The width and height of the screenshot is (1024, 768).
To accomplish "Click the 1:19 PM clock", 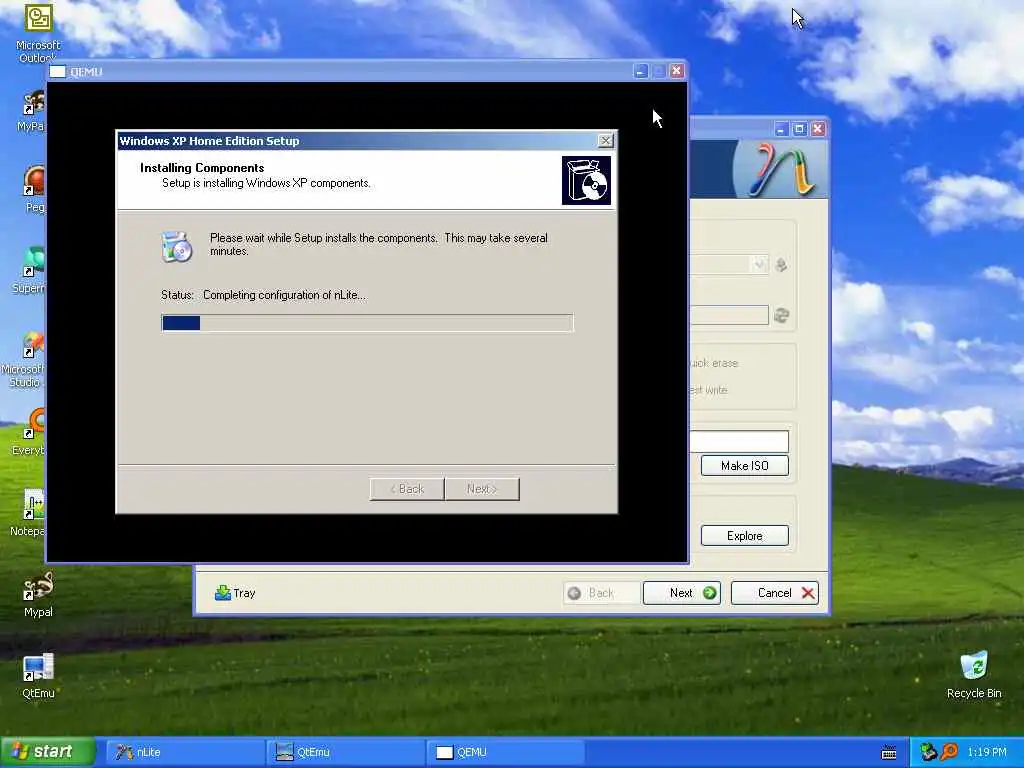I will (987, 752).
